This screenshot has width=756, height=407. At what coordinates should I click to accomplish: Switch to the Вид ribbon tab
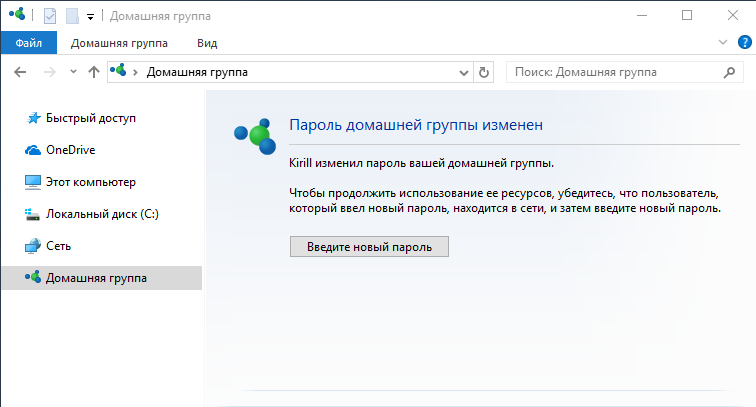(x=207, y=43)
